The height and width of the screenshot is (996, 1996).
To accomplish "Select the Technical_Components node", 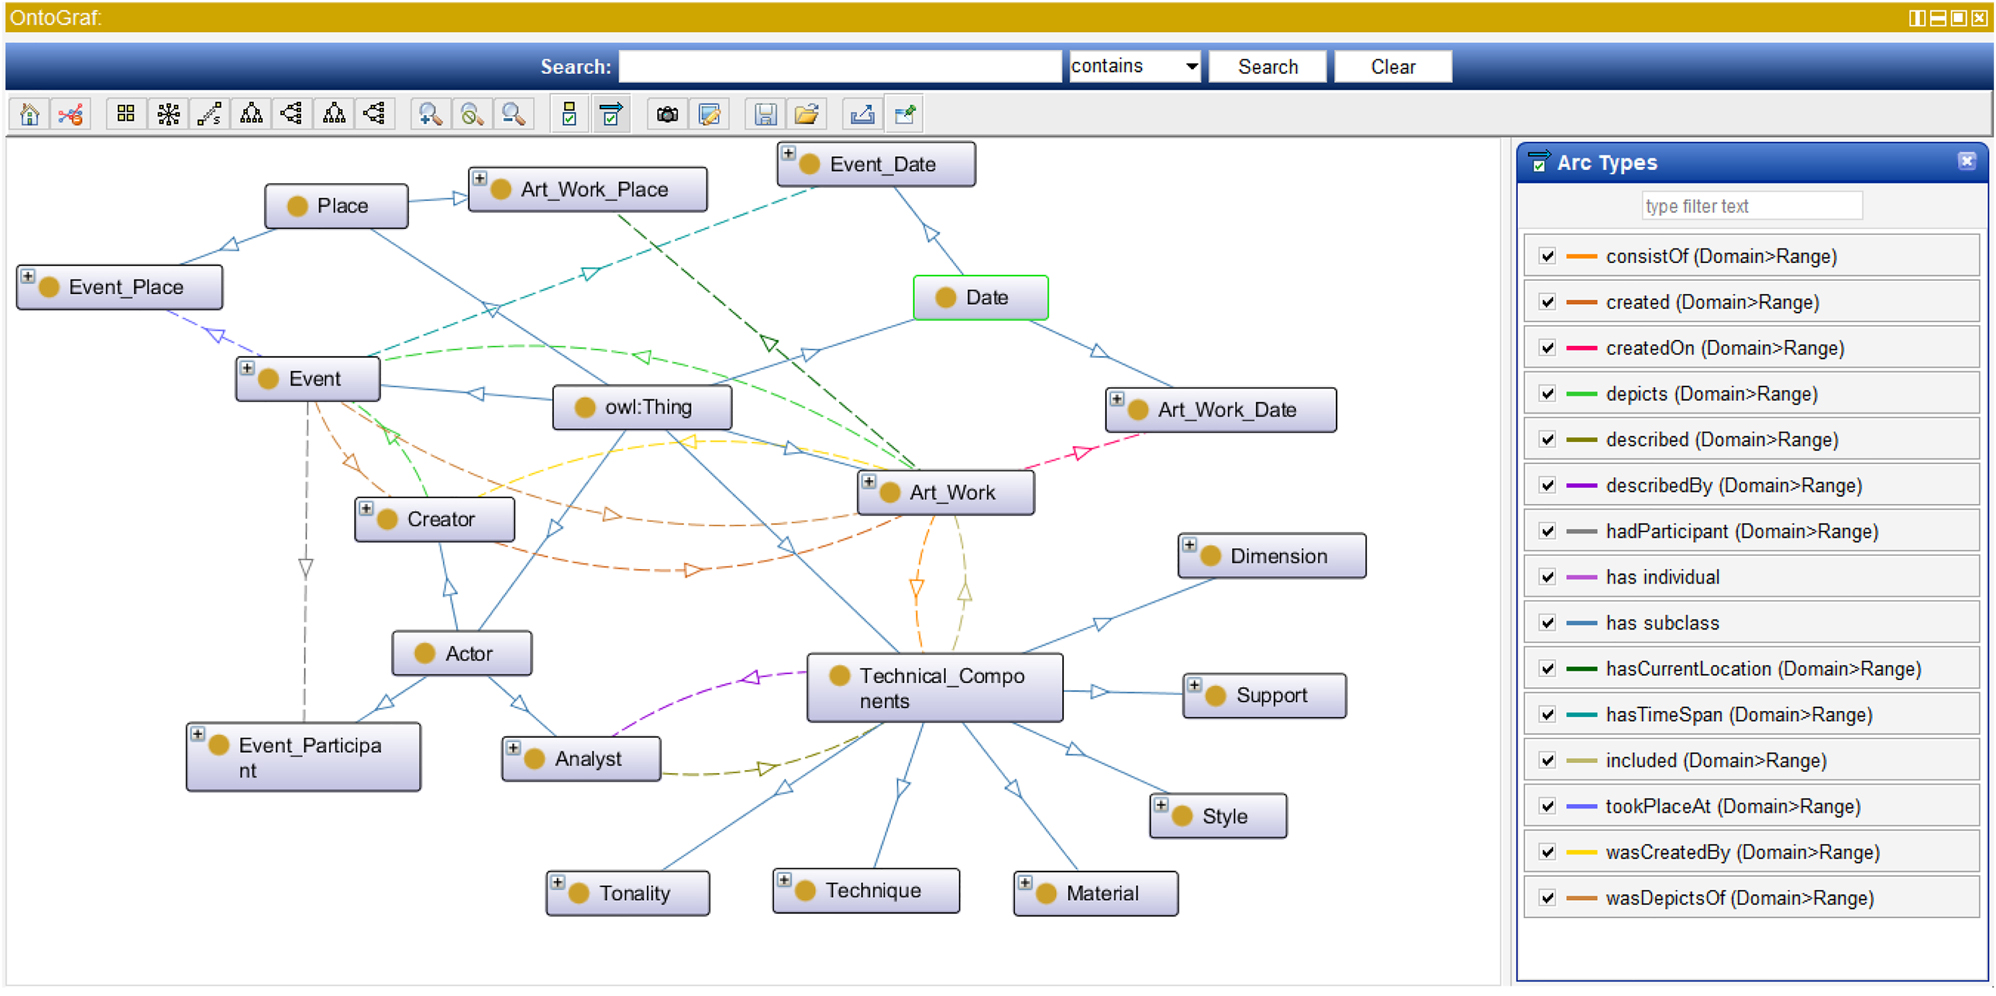I will tap(934, 688).
